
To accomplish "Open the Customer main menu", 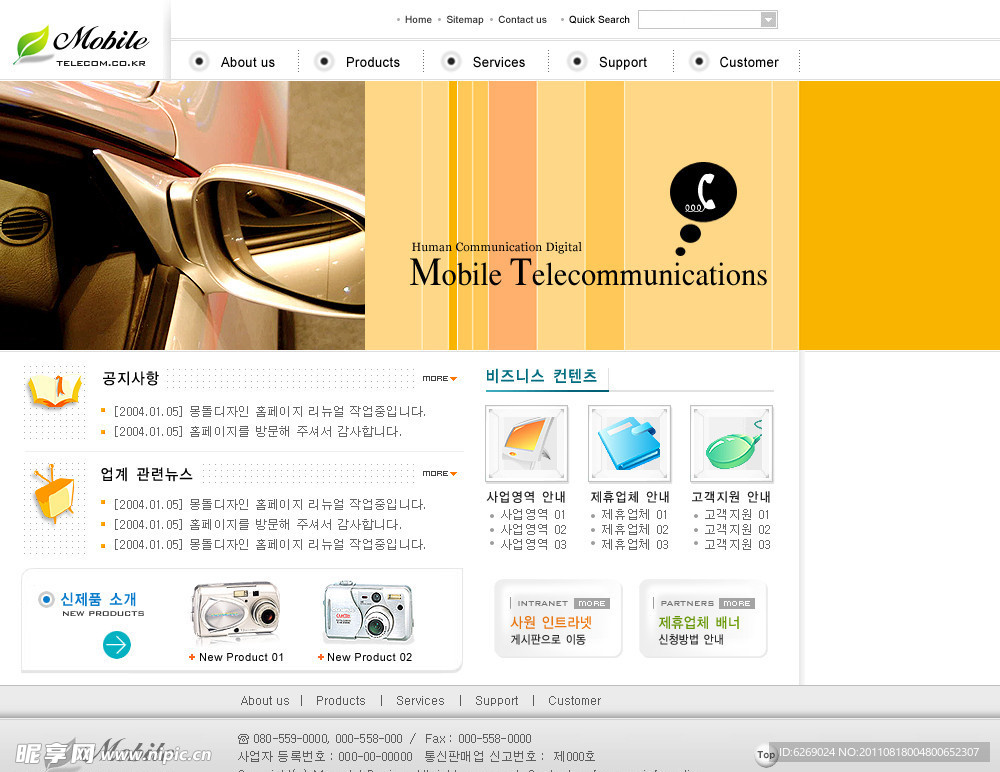I will click(749, 62).
